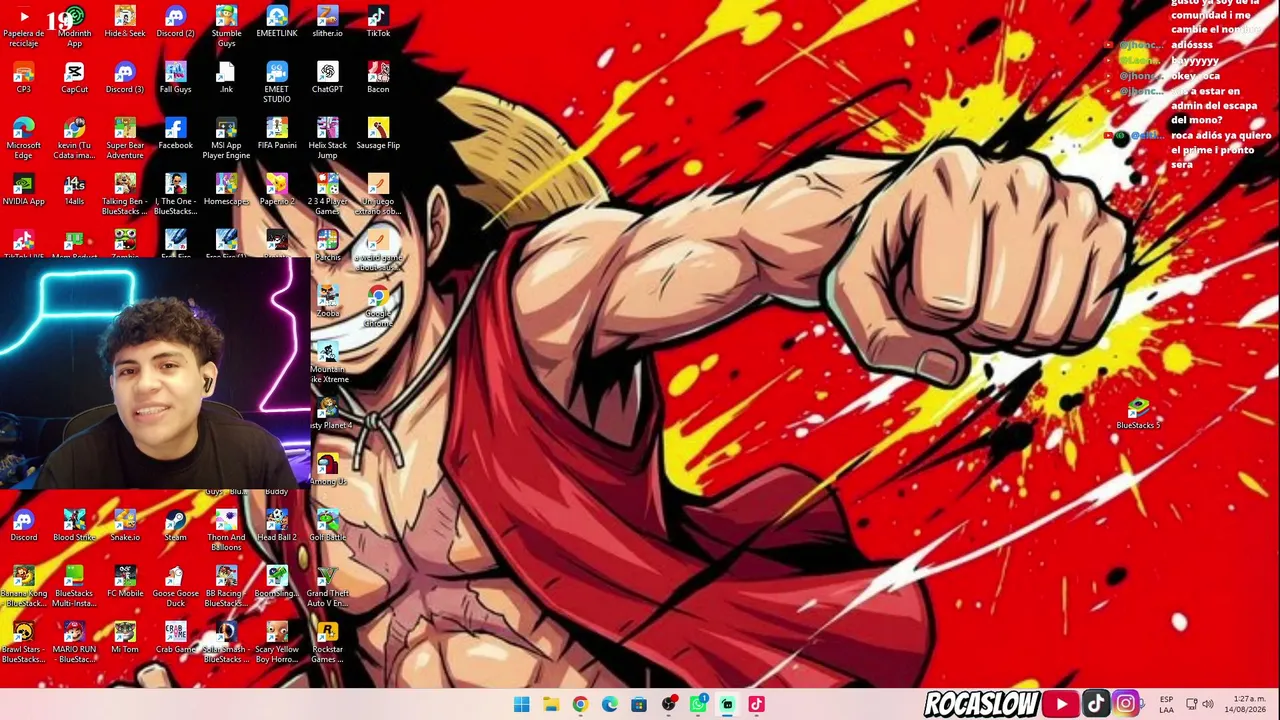Screen dimensions: 1280x720
Task: Click the Goose Goose Duck icon
Action: pyautogui.click(x=175, y=586)
